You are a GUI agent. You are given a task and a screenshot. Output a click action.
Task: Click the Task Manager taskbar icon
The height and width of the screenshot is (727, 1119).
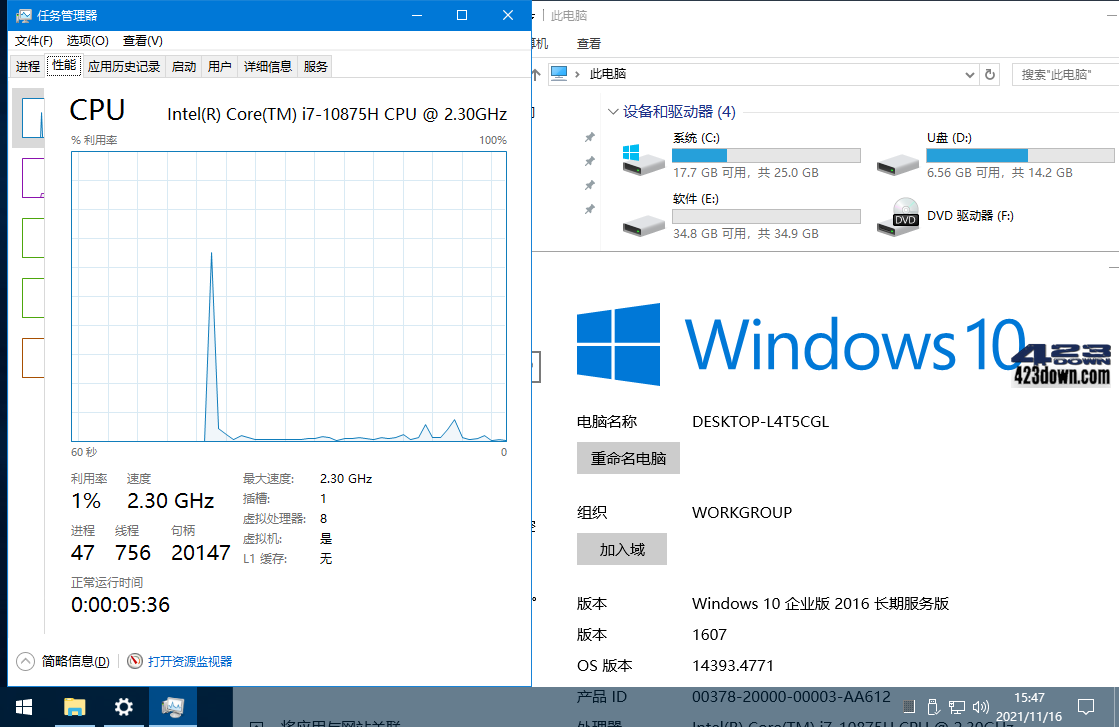pyautogui.click(x=173, y=707)
